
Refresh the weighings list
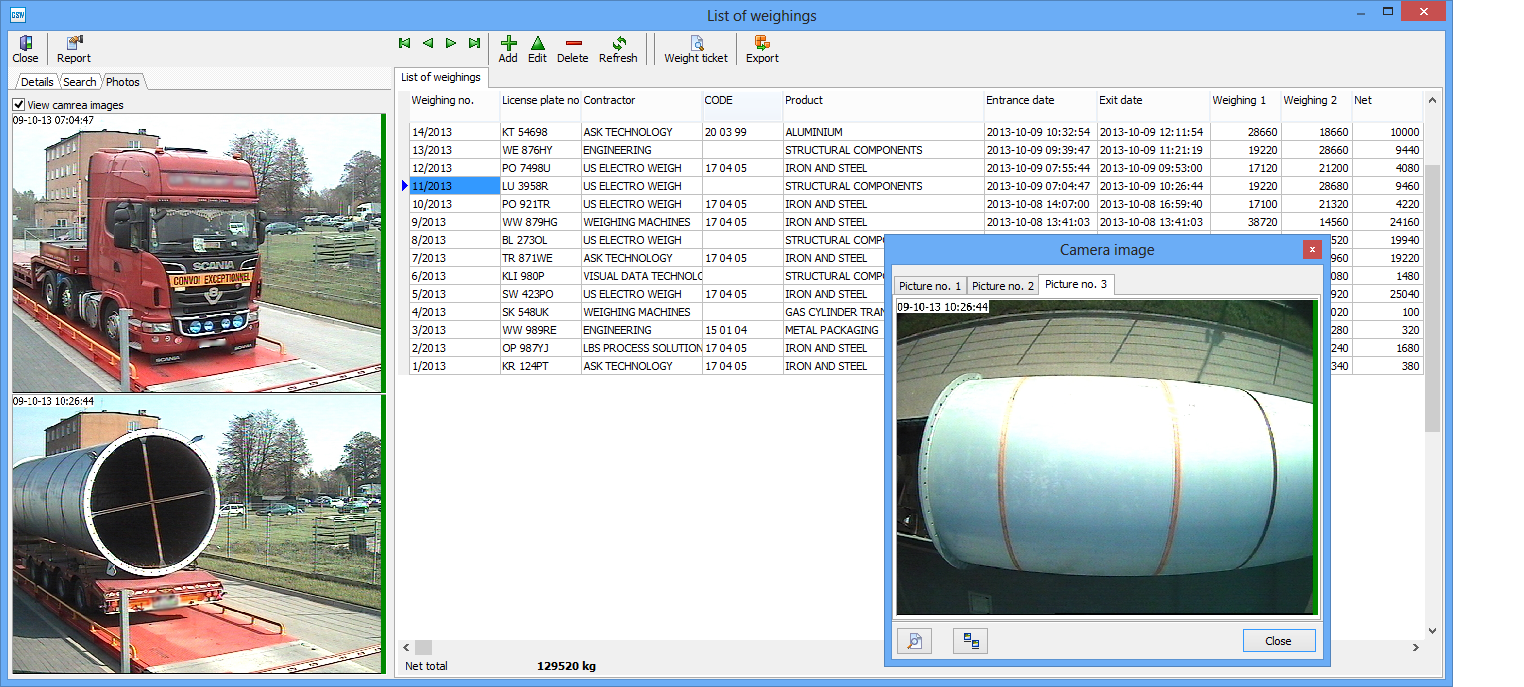618,48
